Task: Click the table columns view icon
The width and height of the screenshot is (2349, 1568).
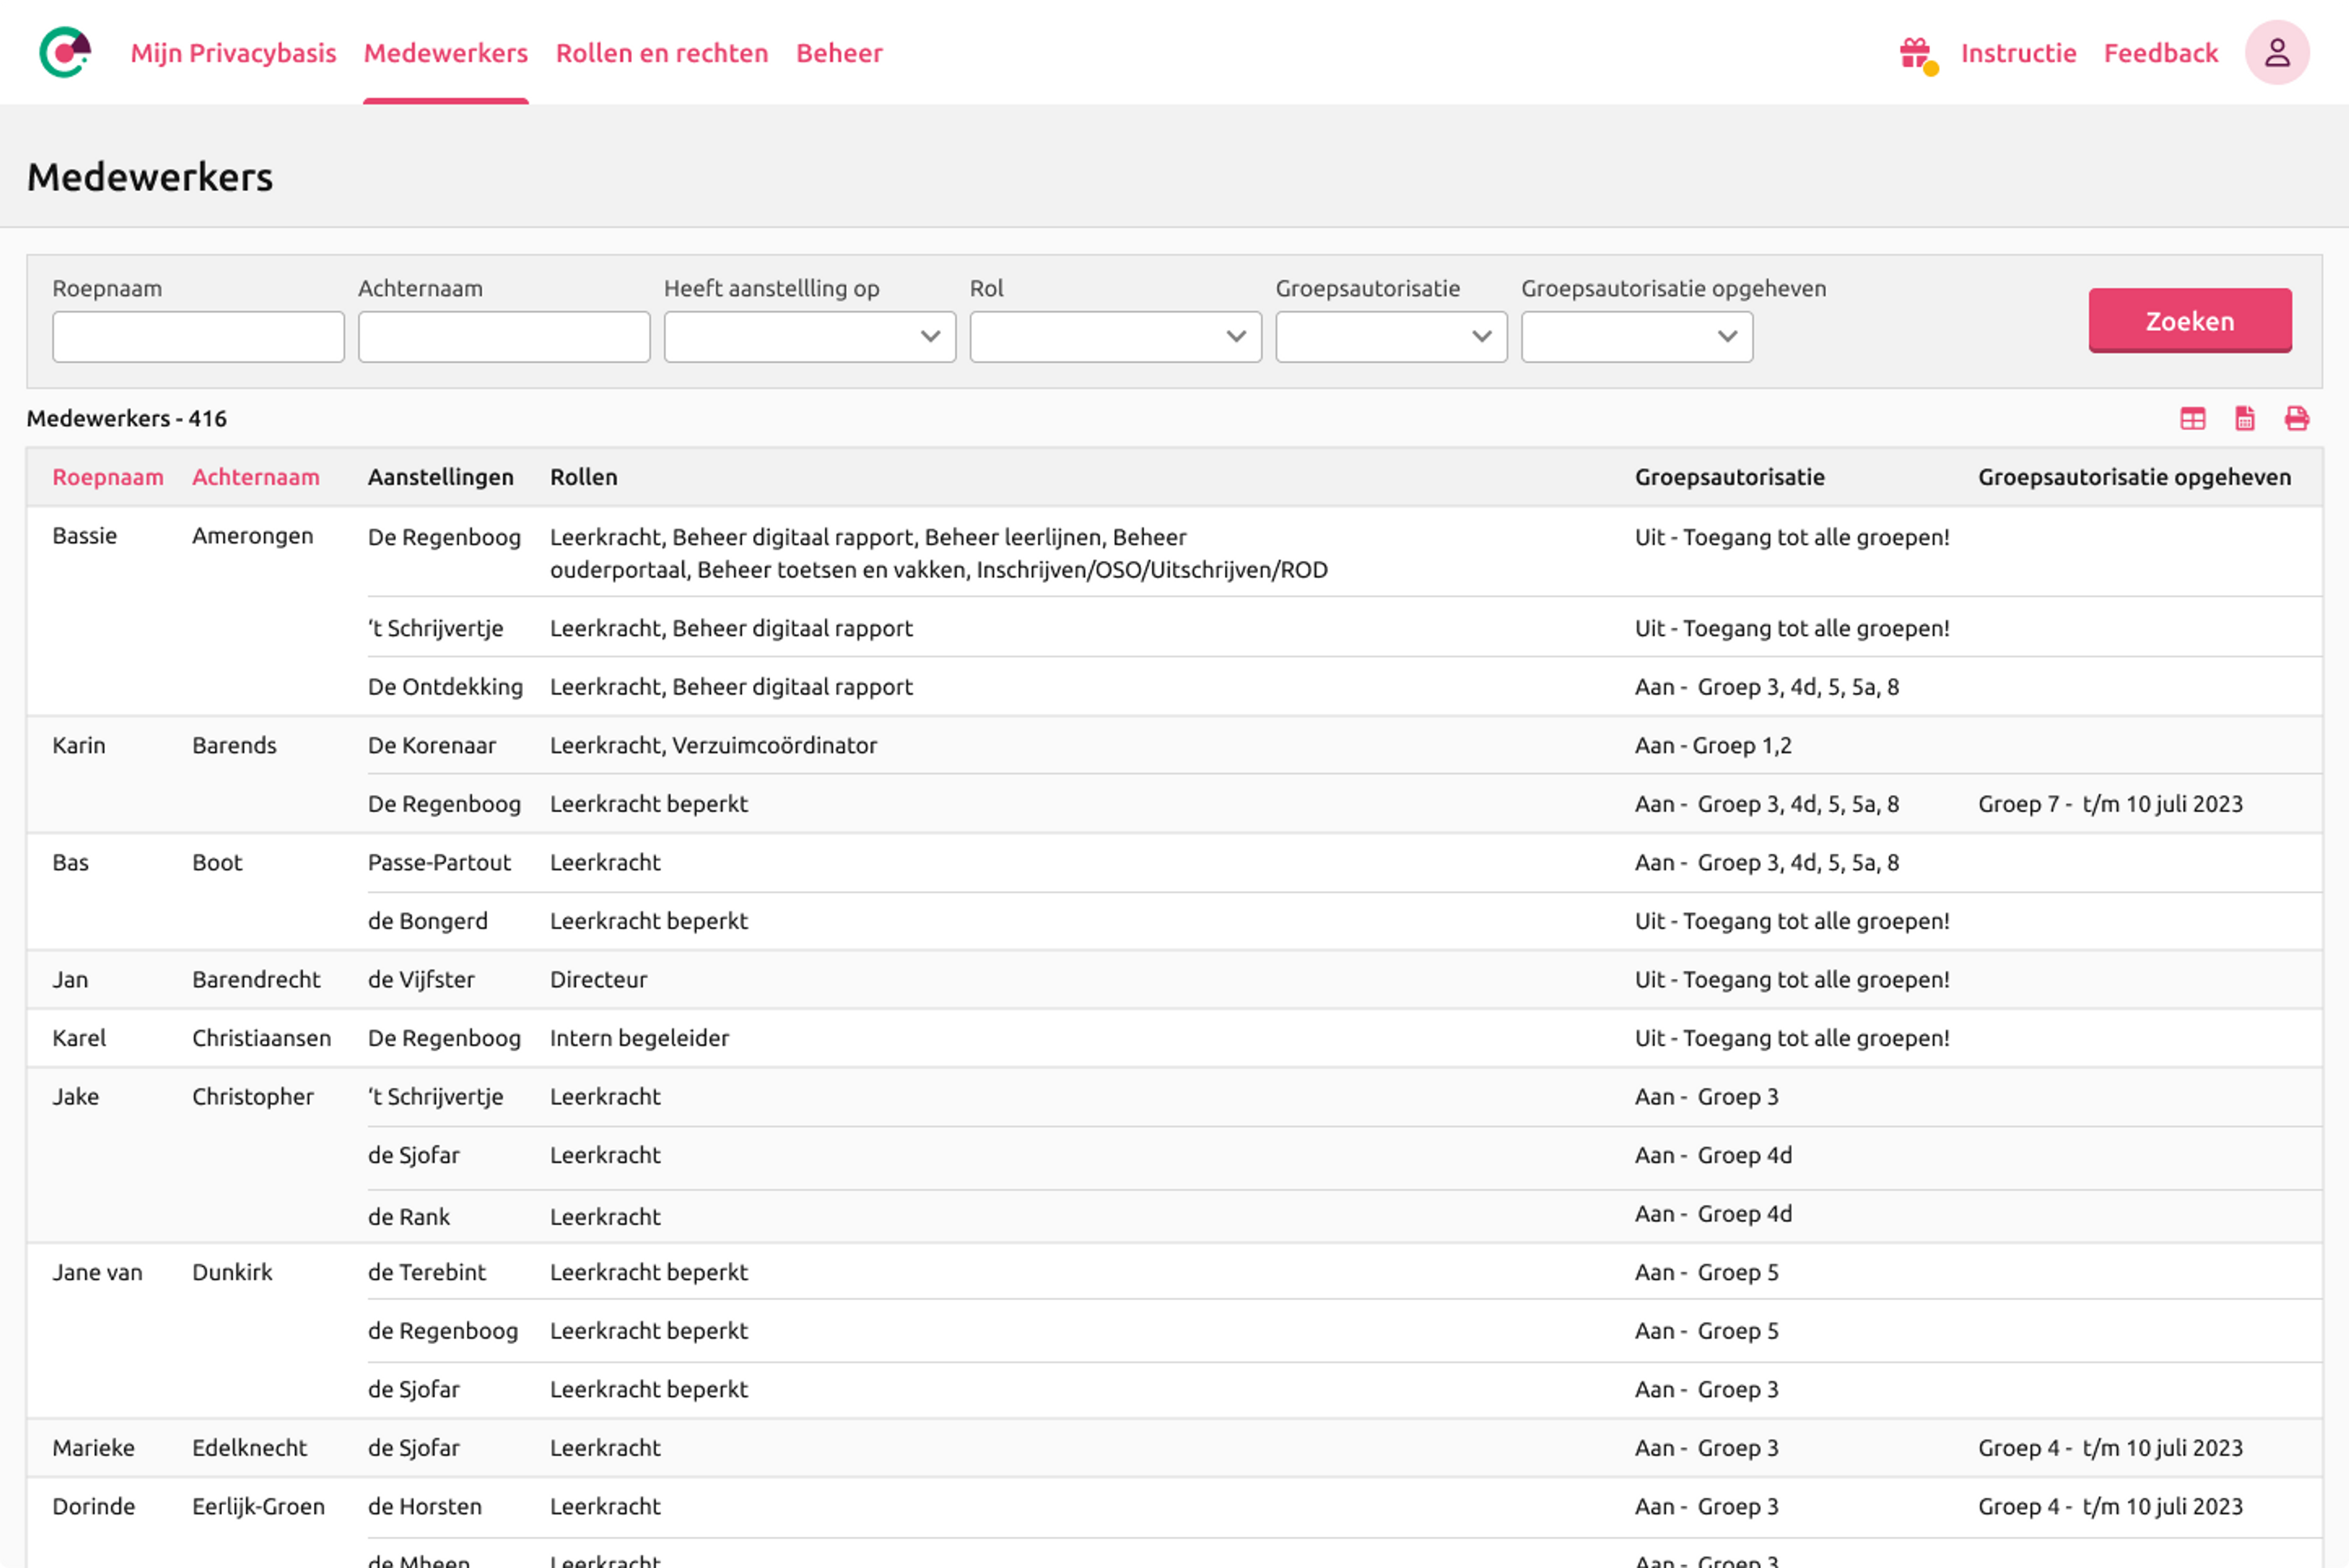Action: (x=2192, y=419)
